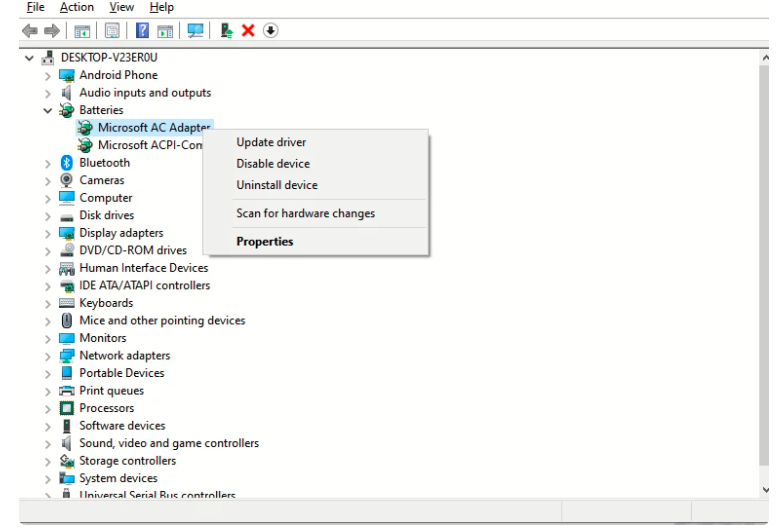
Task: Click the Disable device down-arrow toolbar icon
Action: point(270,31)
